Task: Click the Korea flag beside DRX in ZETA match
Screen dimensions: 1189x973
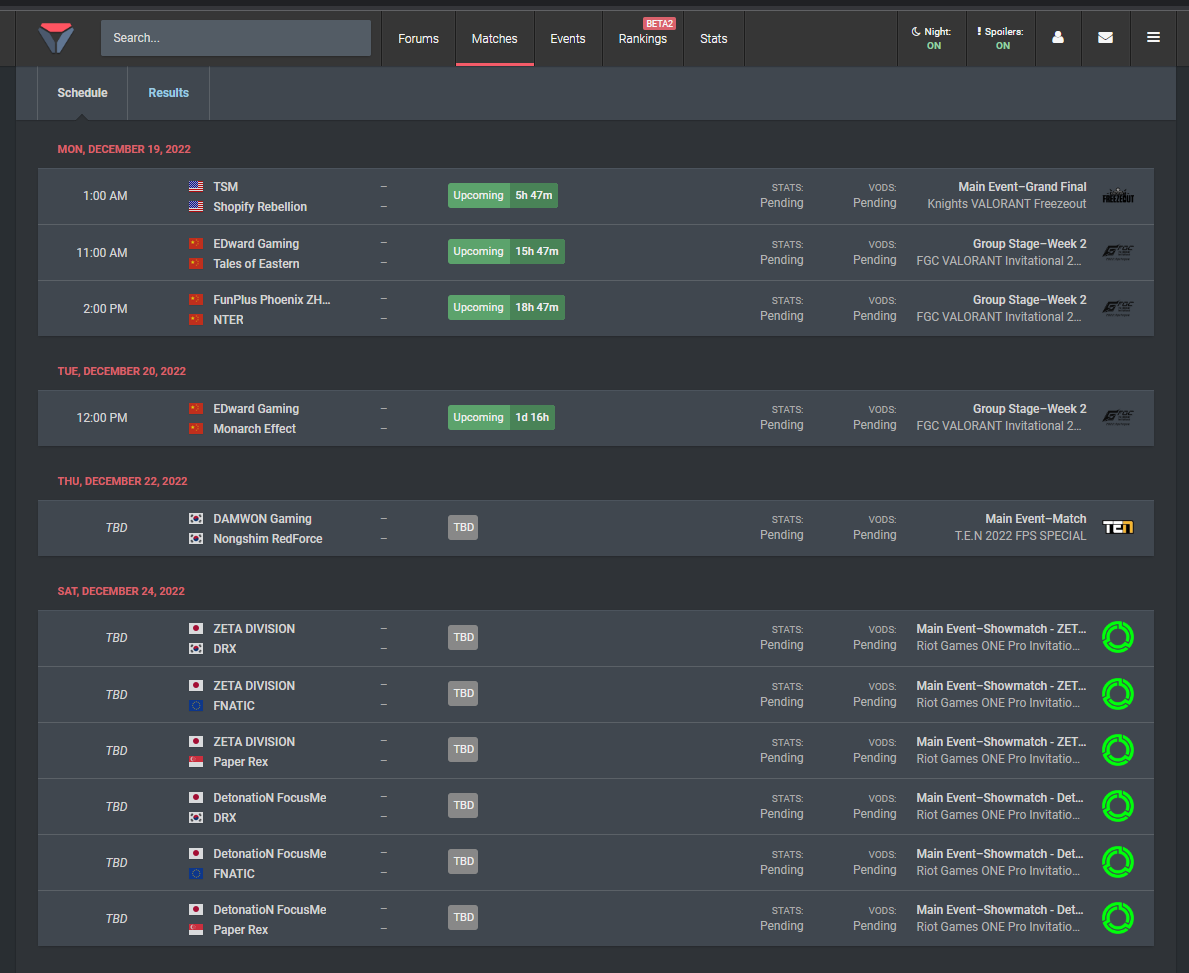Action: point(196,648)
